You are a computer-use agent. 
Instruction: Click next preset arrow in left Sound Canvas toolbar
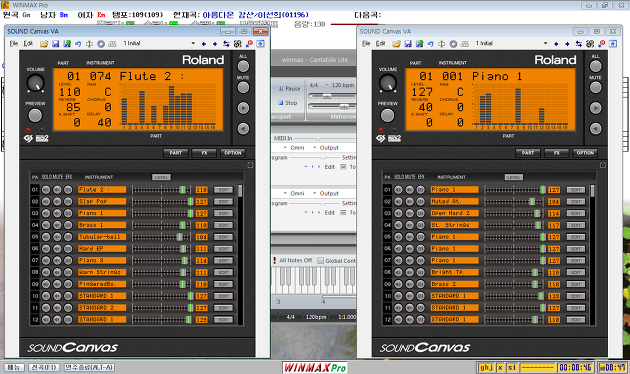click(215, 44)
